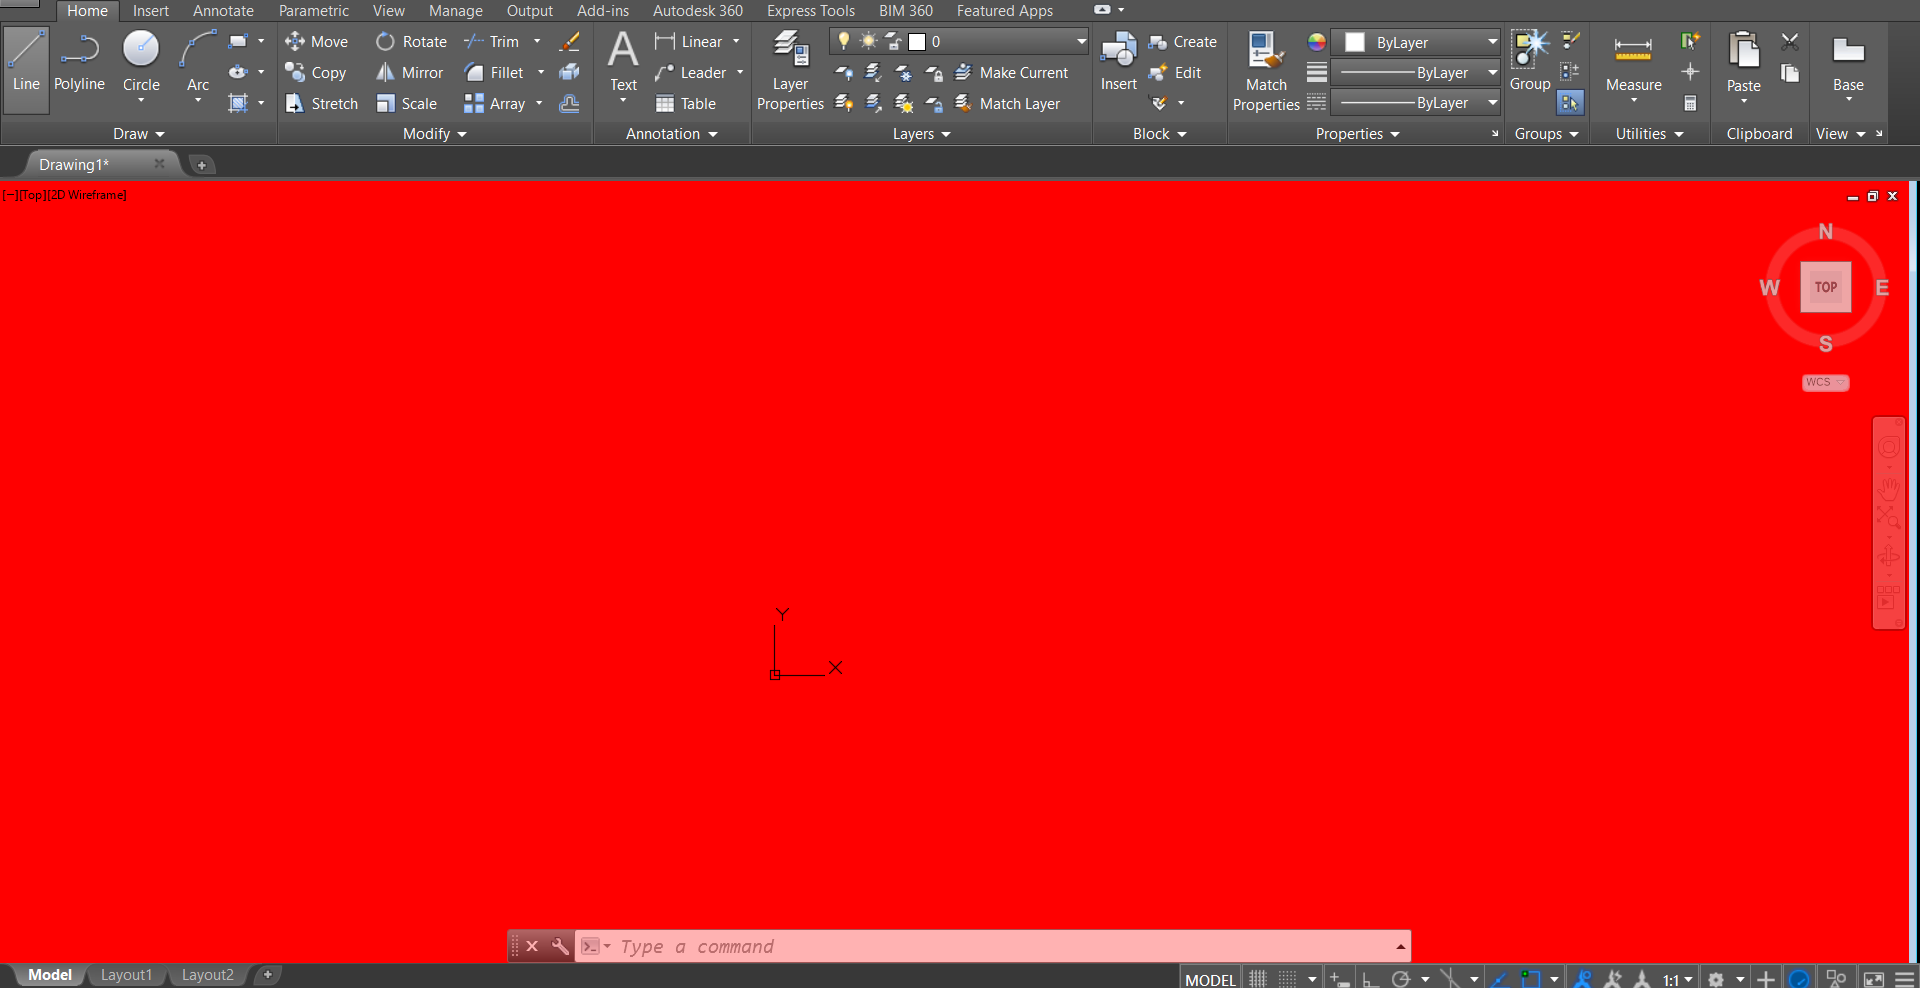Switch to the Annotate ribbon tab
The height and width of the screenshot is (988, 1920).
pyautogui.click(x=222, y=10)
